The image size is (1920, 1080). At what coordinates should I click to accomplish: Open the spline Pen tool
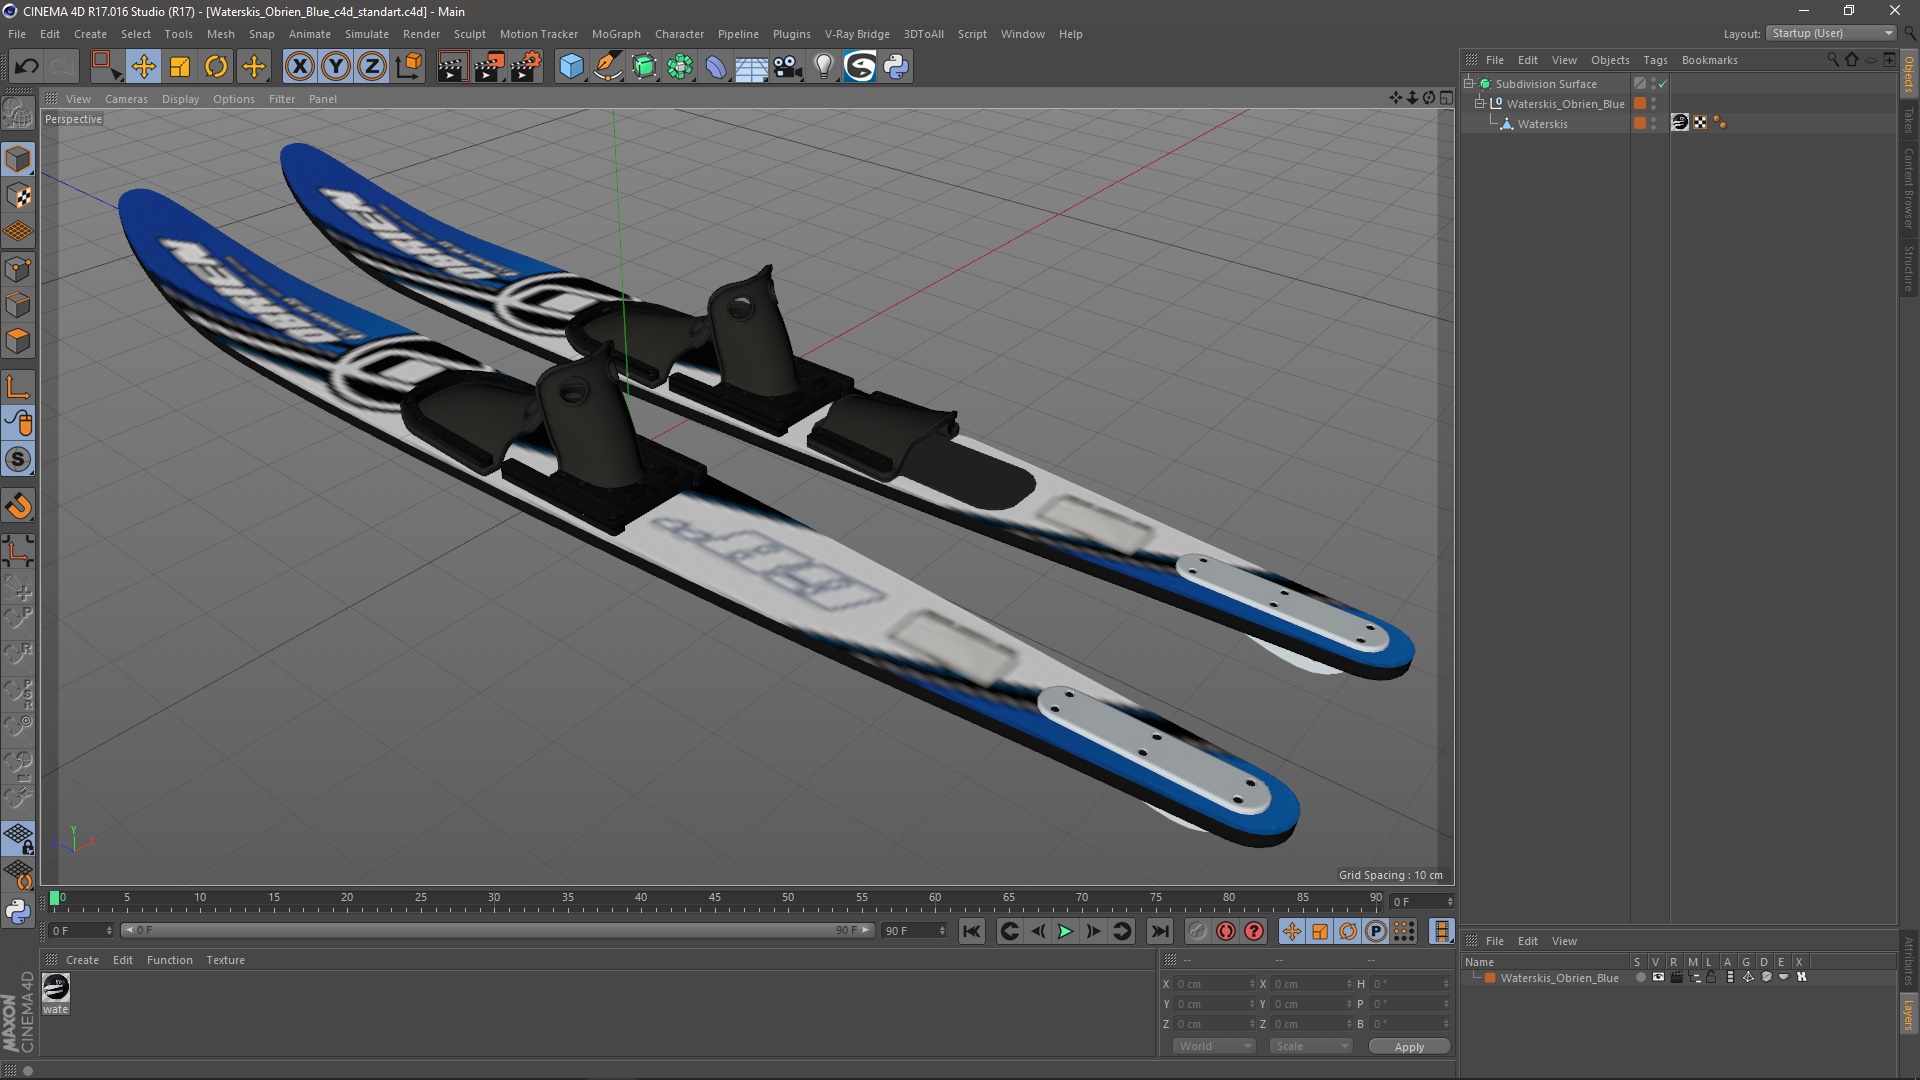[607, 67]
